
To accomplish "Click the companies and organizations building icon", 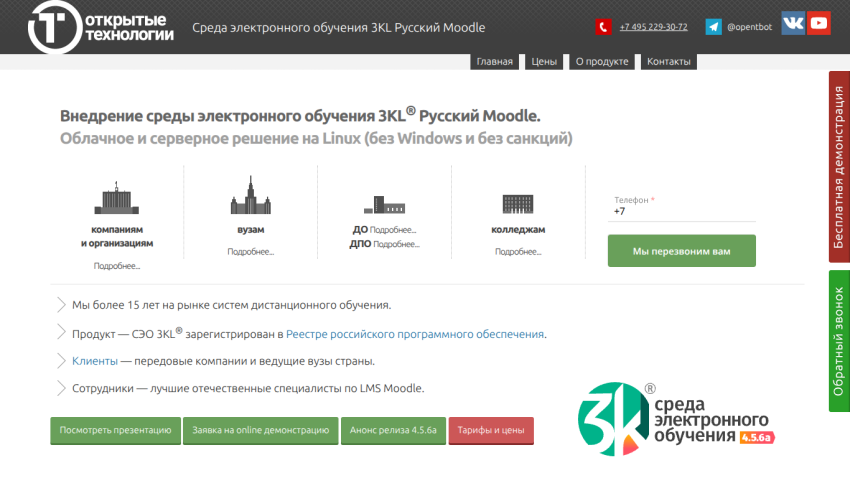I will 117,198.
